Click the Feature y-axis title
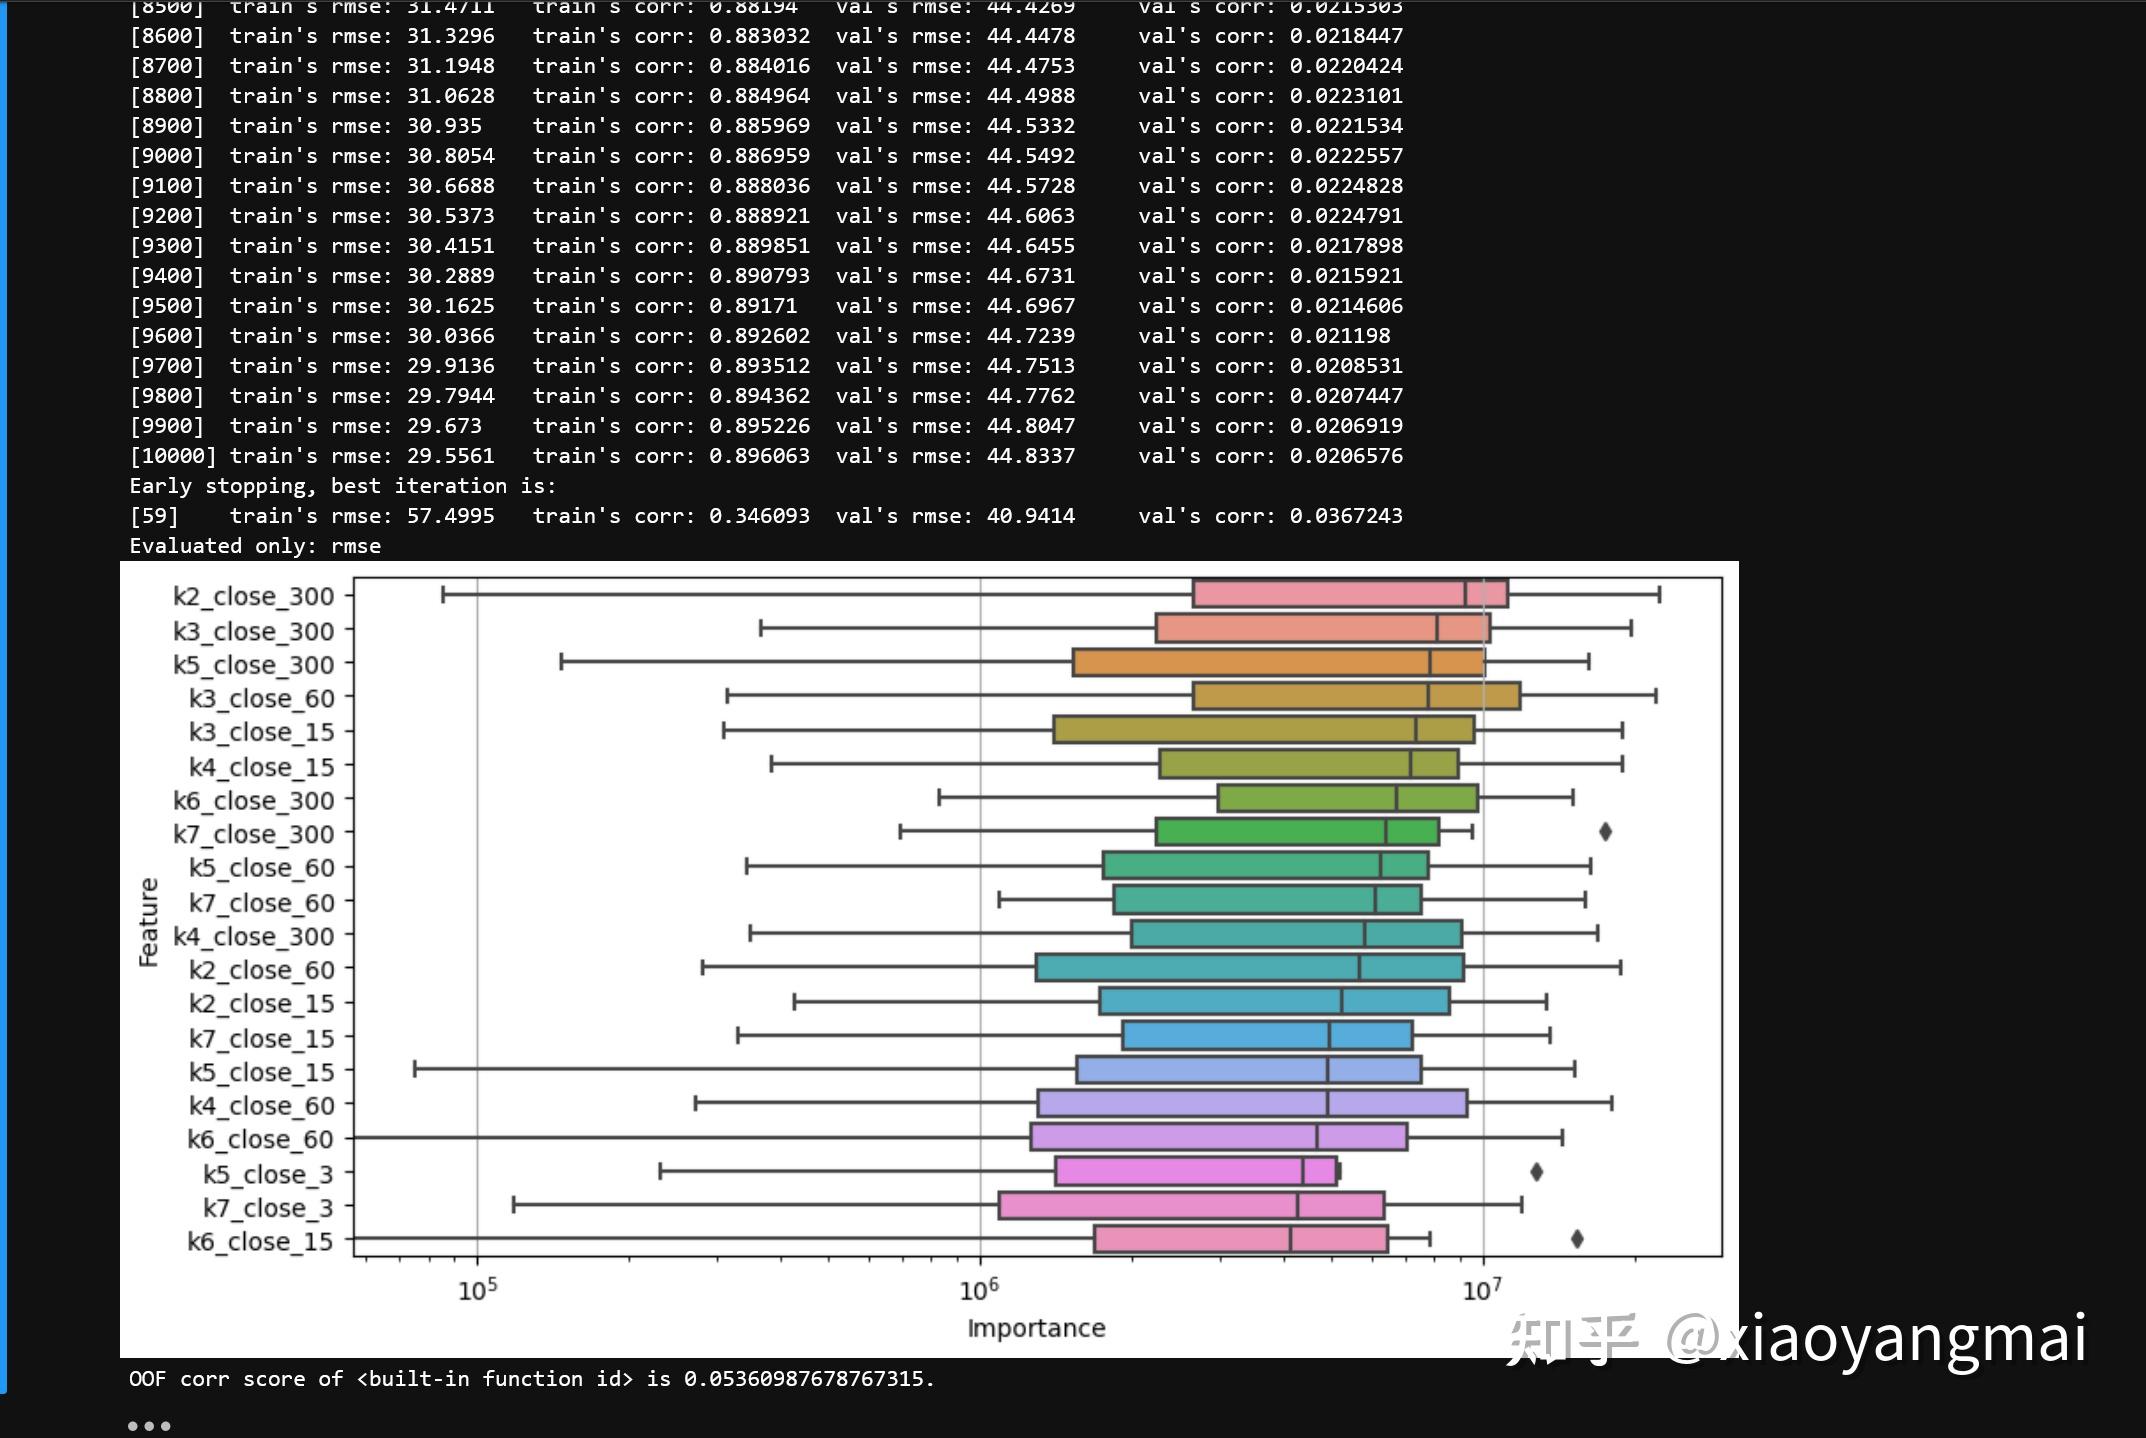The height and width of the screenshot is (1438, 2146). tap(148, 922)
